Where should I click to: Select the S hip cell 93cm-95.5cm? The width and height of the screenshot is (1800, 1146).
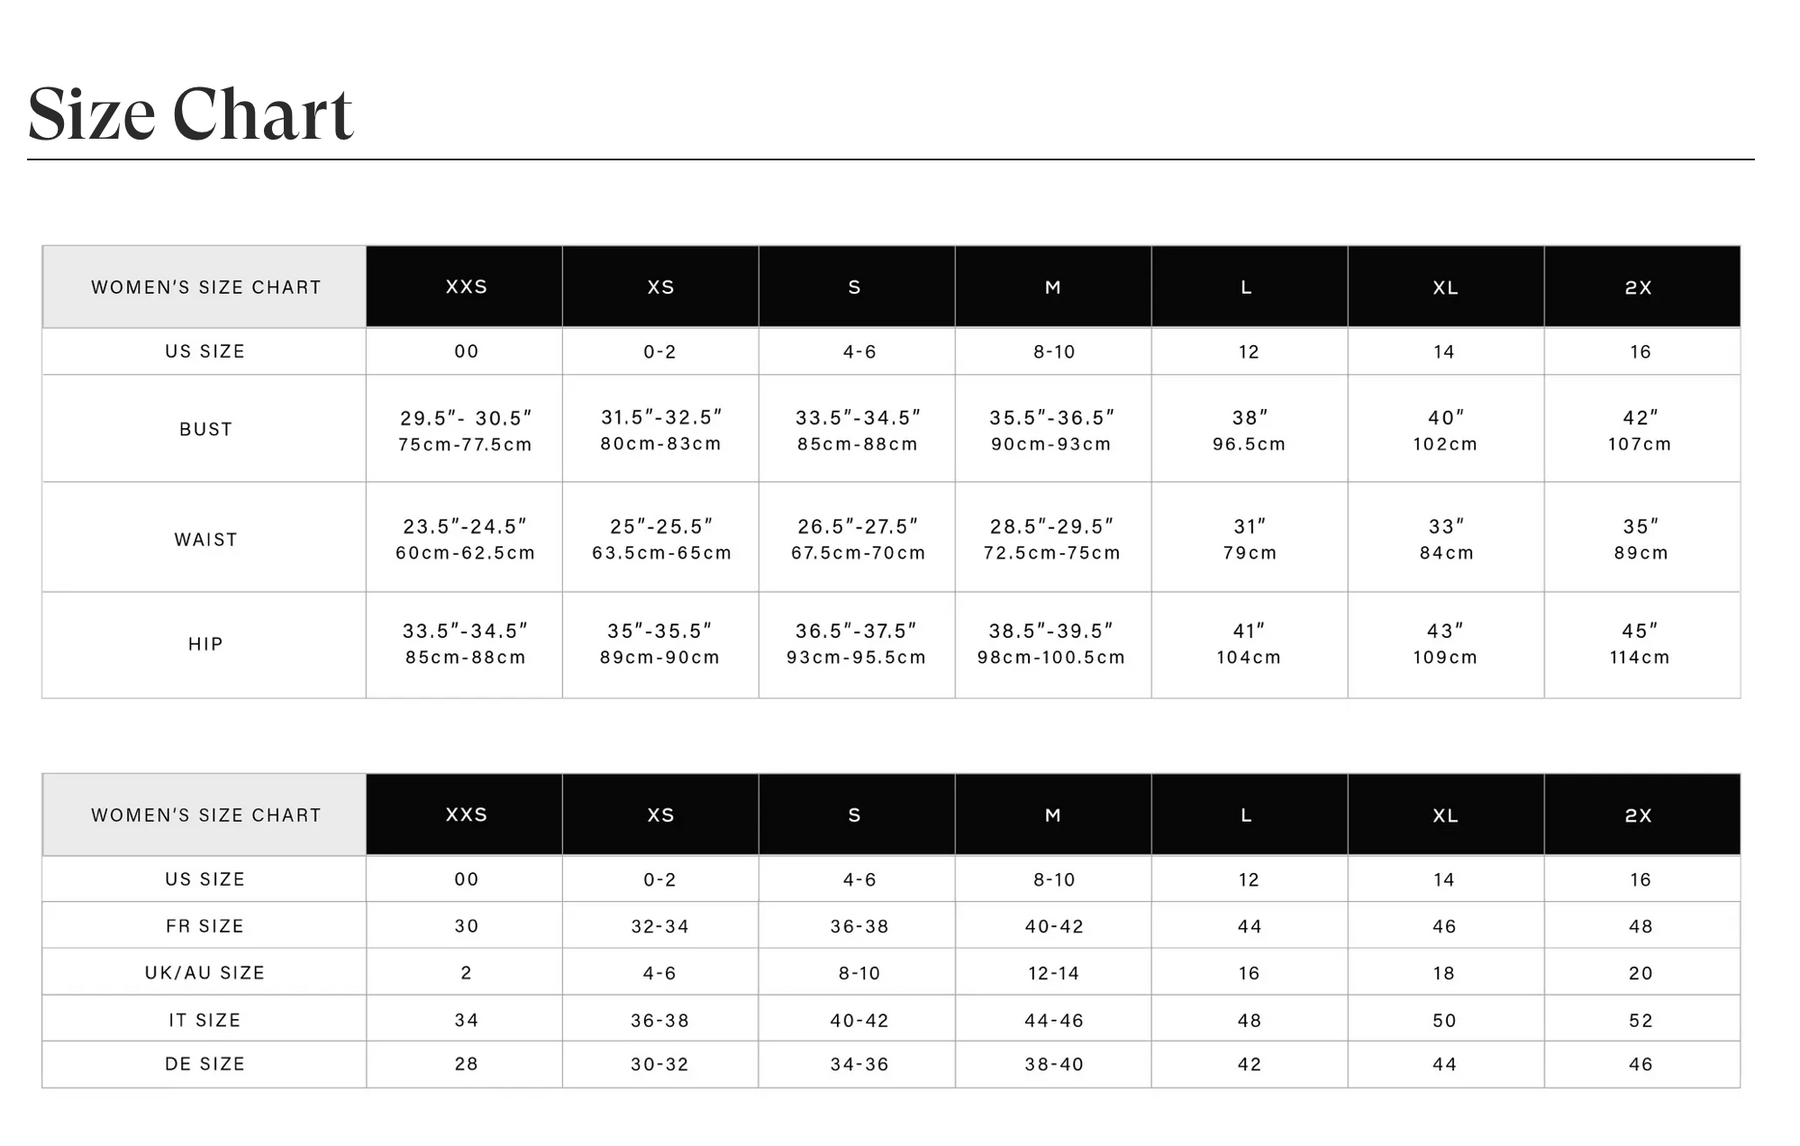pyautogui.click(x=856, y=644)
